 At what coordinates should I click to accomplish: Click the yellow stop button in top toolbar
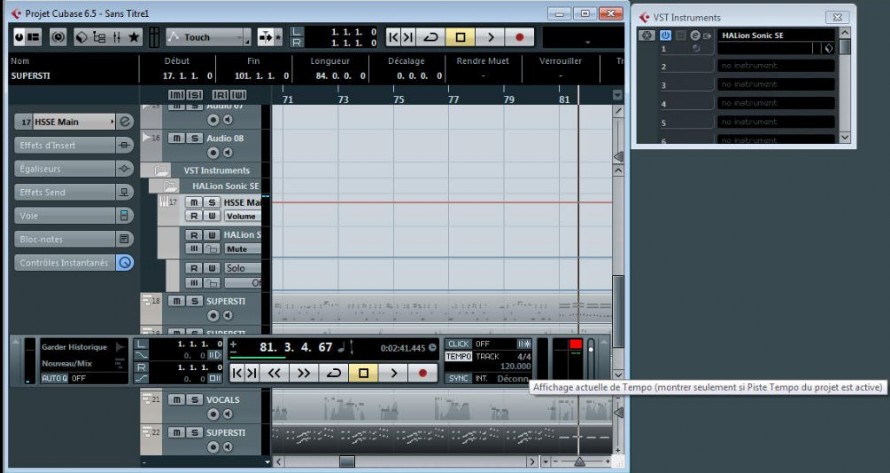(x=460, y=37)
